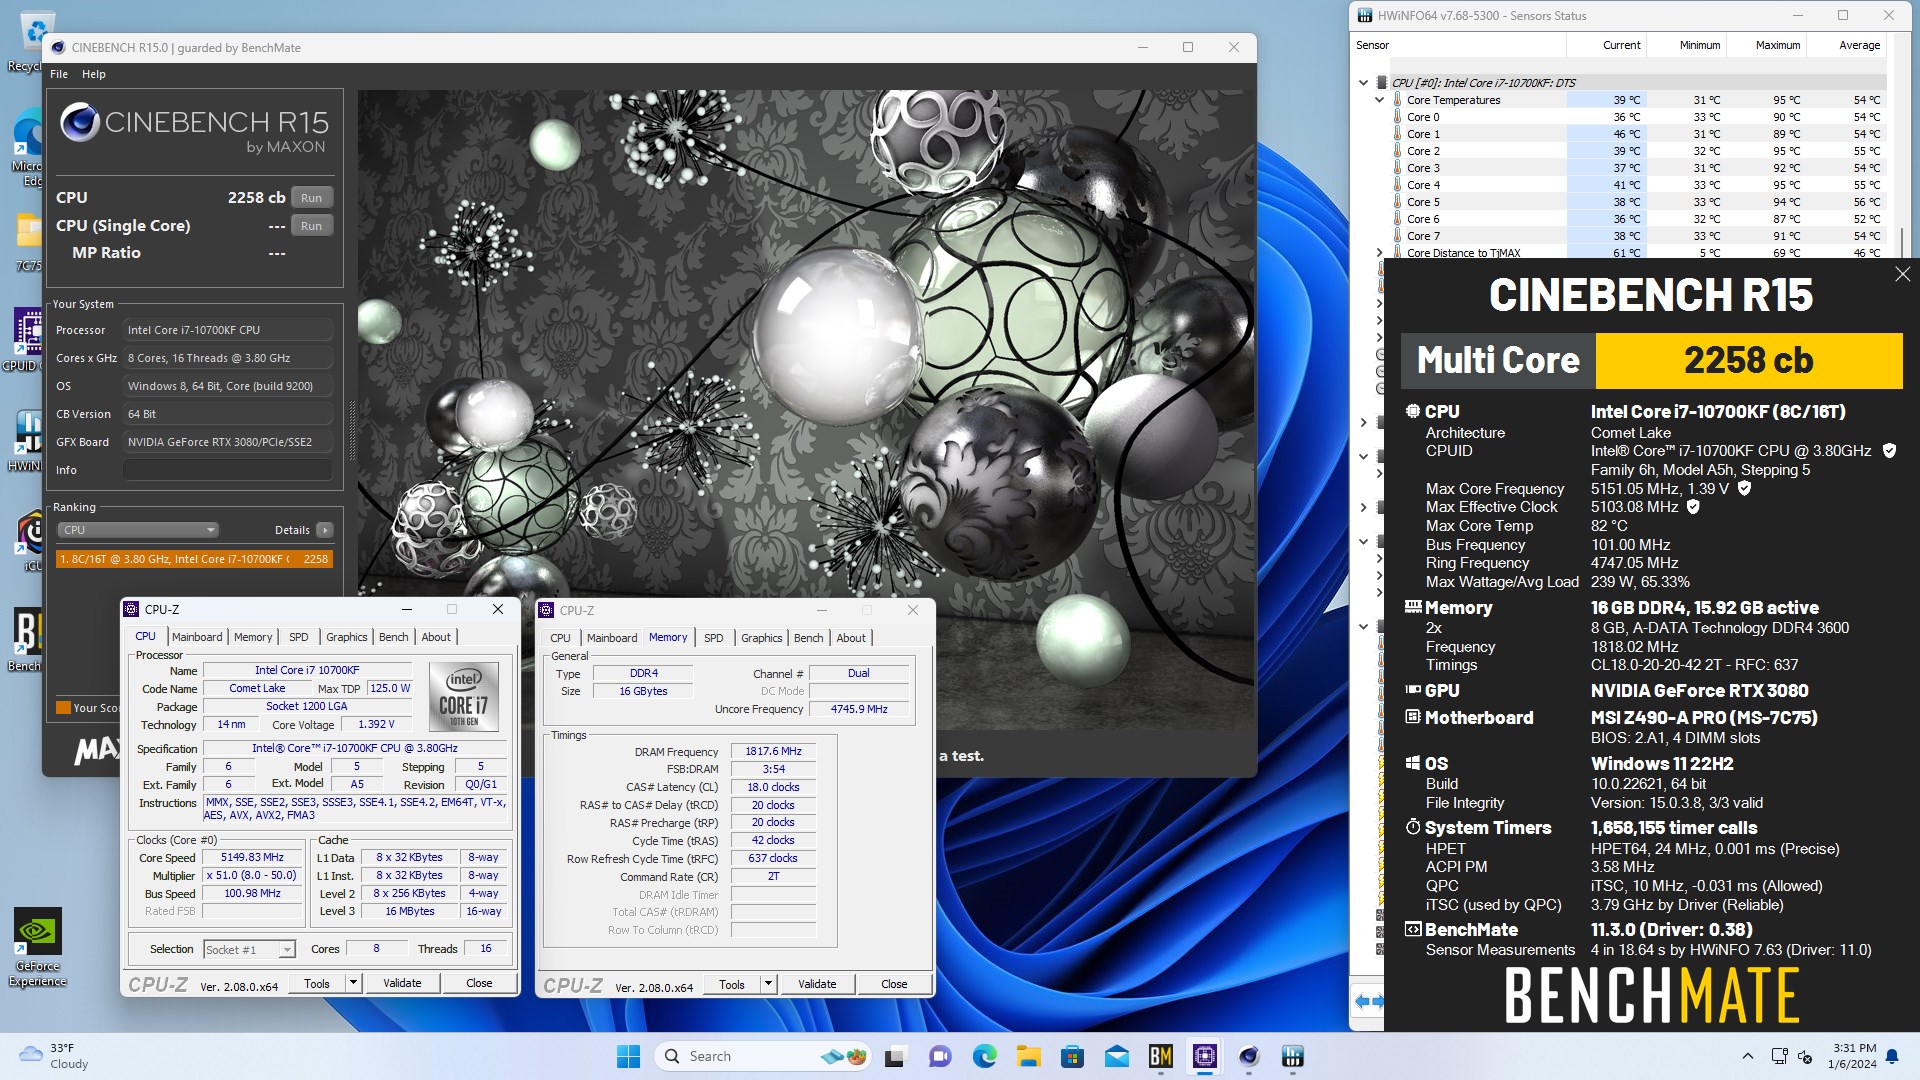Click the DRAM Frequency value 1817.6 MHz

773,751
